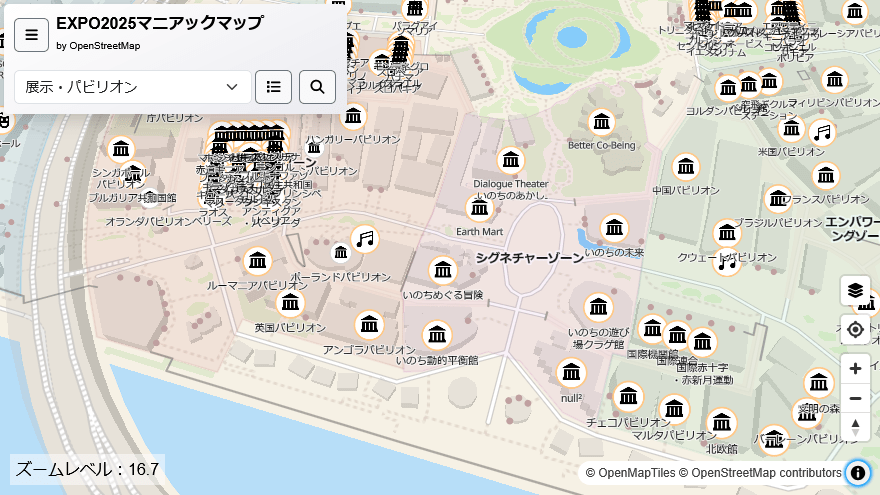Select the ルーマニアパビリオン marker
Image resolution: width=880 pixels, height=495 pixels.
click(x=258, y=261)
